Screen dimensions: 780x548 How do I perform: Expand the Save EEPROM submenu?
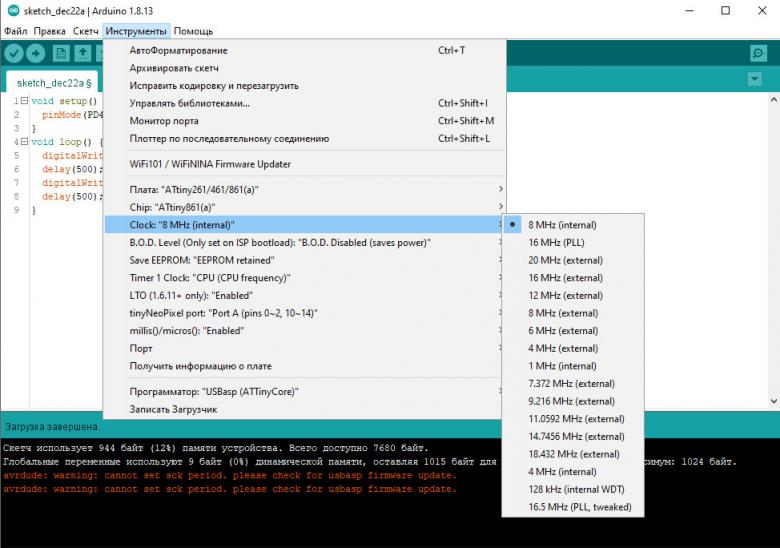(304, 260)
